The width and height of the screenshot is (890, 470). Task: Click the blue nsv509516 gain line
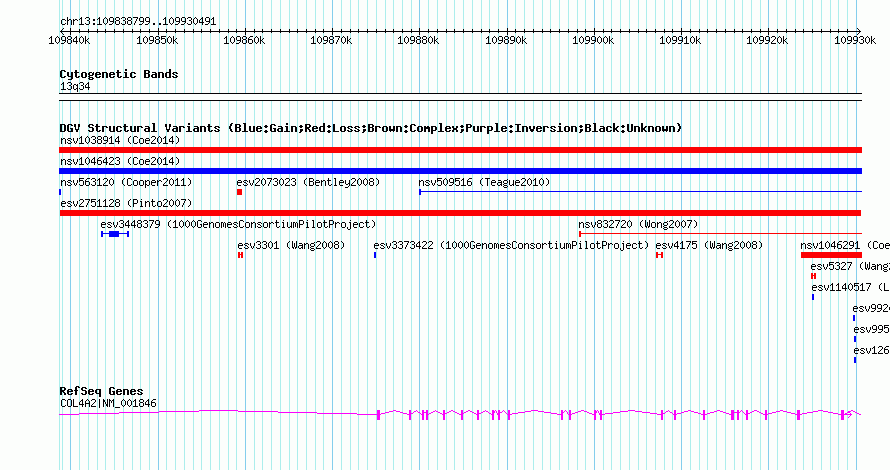[x=640, y=192]
